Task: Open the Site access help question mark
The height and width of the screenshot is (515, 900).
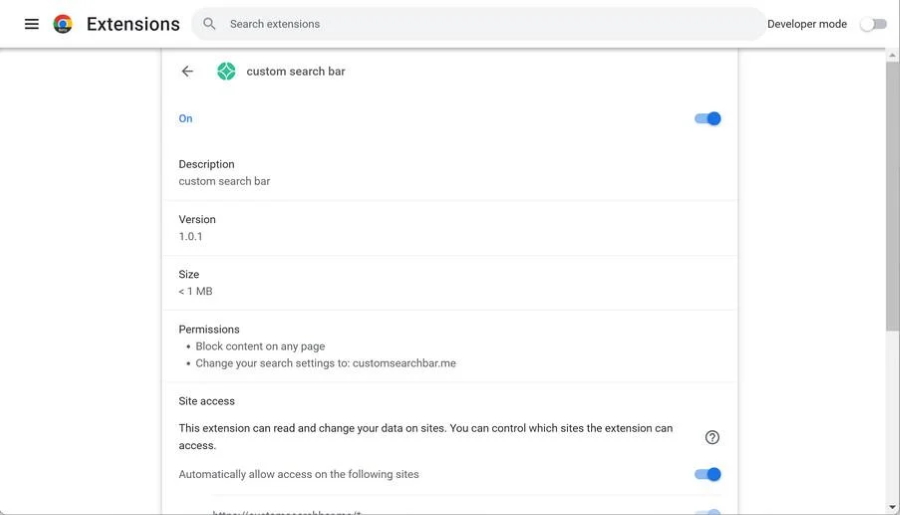Action: 712,437
